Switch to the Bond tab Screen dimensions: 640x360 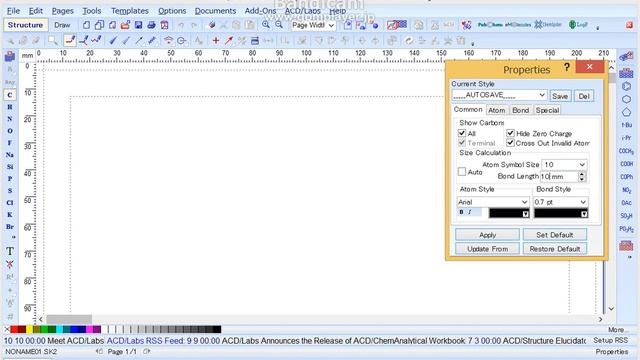tap(520, 110)
